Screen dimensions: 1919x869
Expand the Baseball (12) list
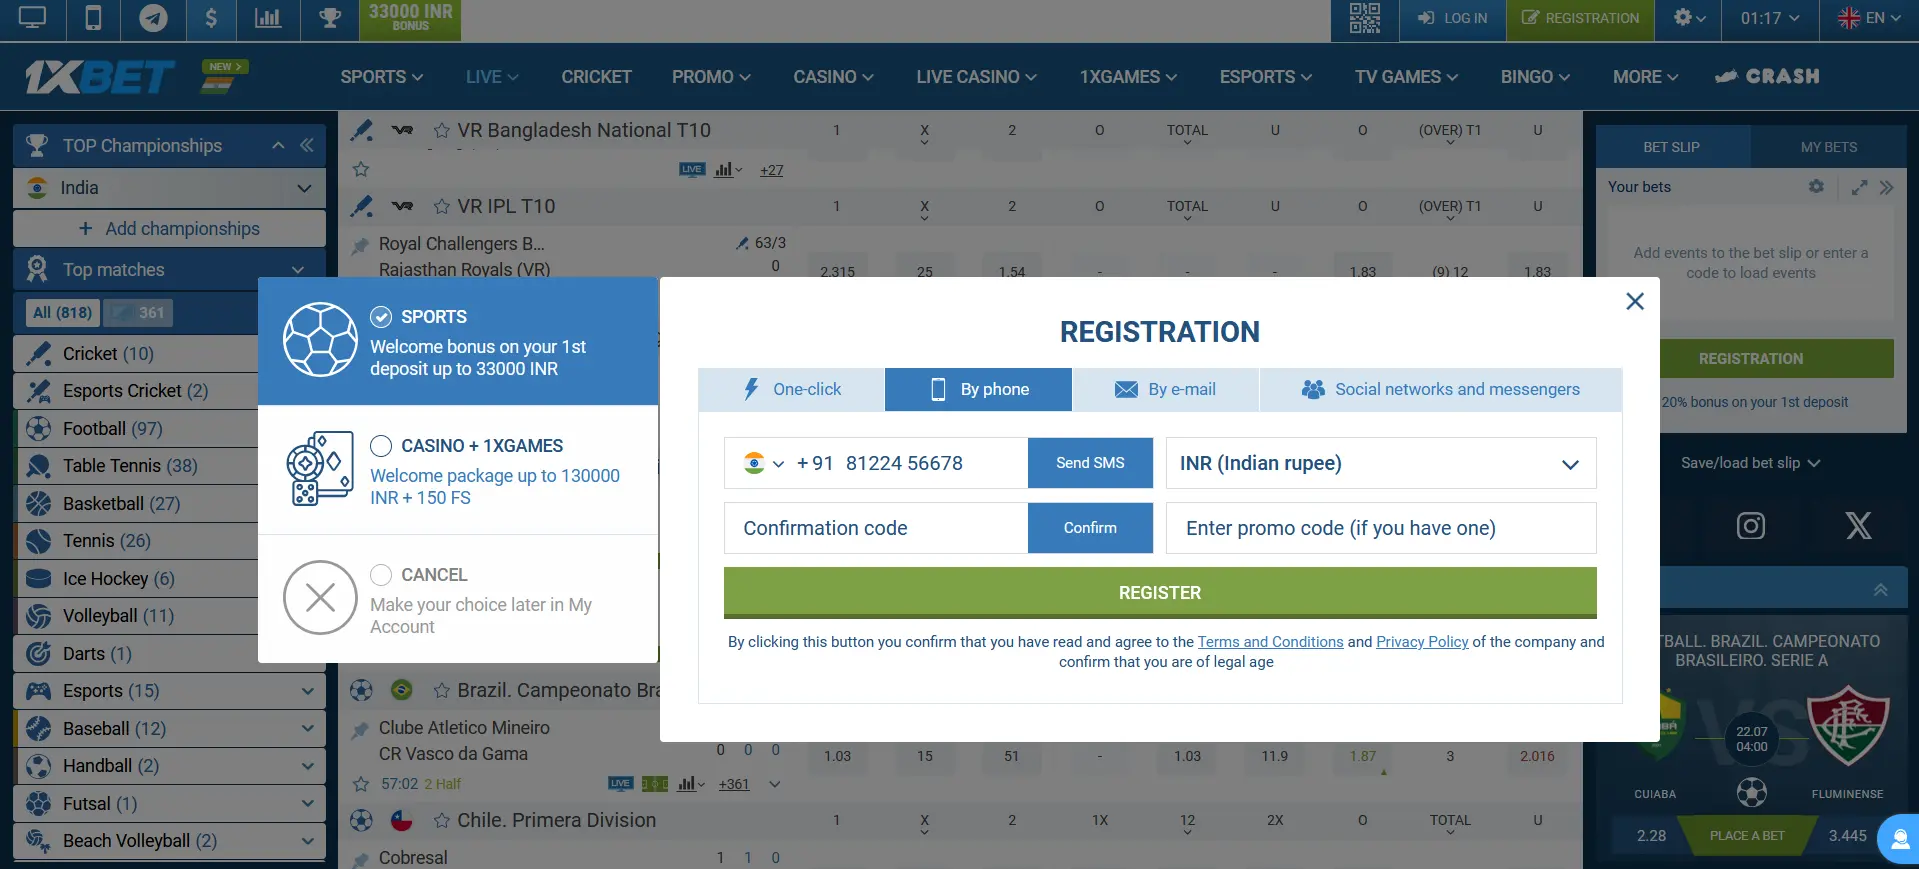click(x=307, y=729)
